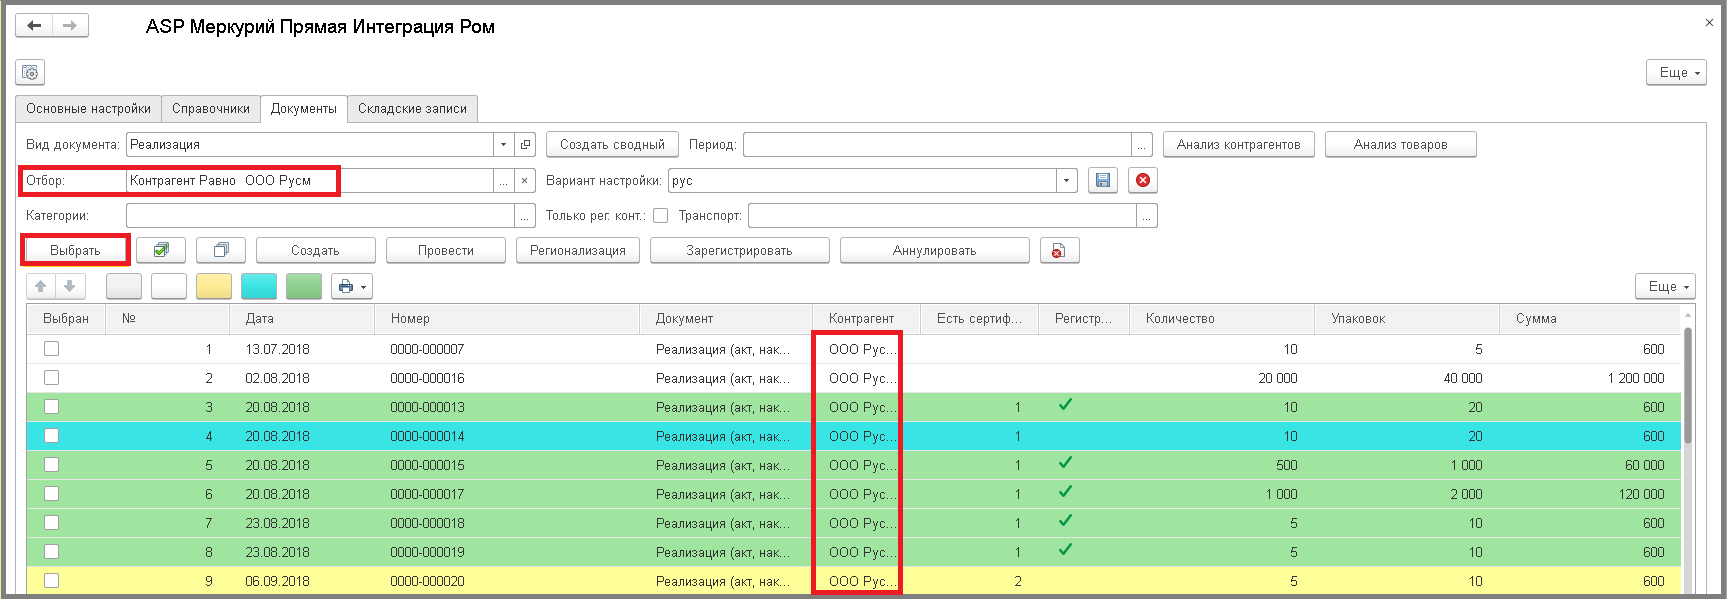Check the box for document 0000-000020
This screenshot has height=599, width=1727.
51,581
